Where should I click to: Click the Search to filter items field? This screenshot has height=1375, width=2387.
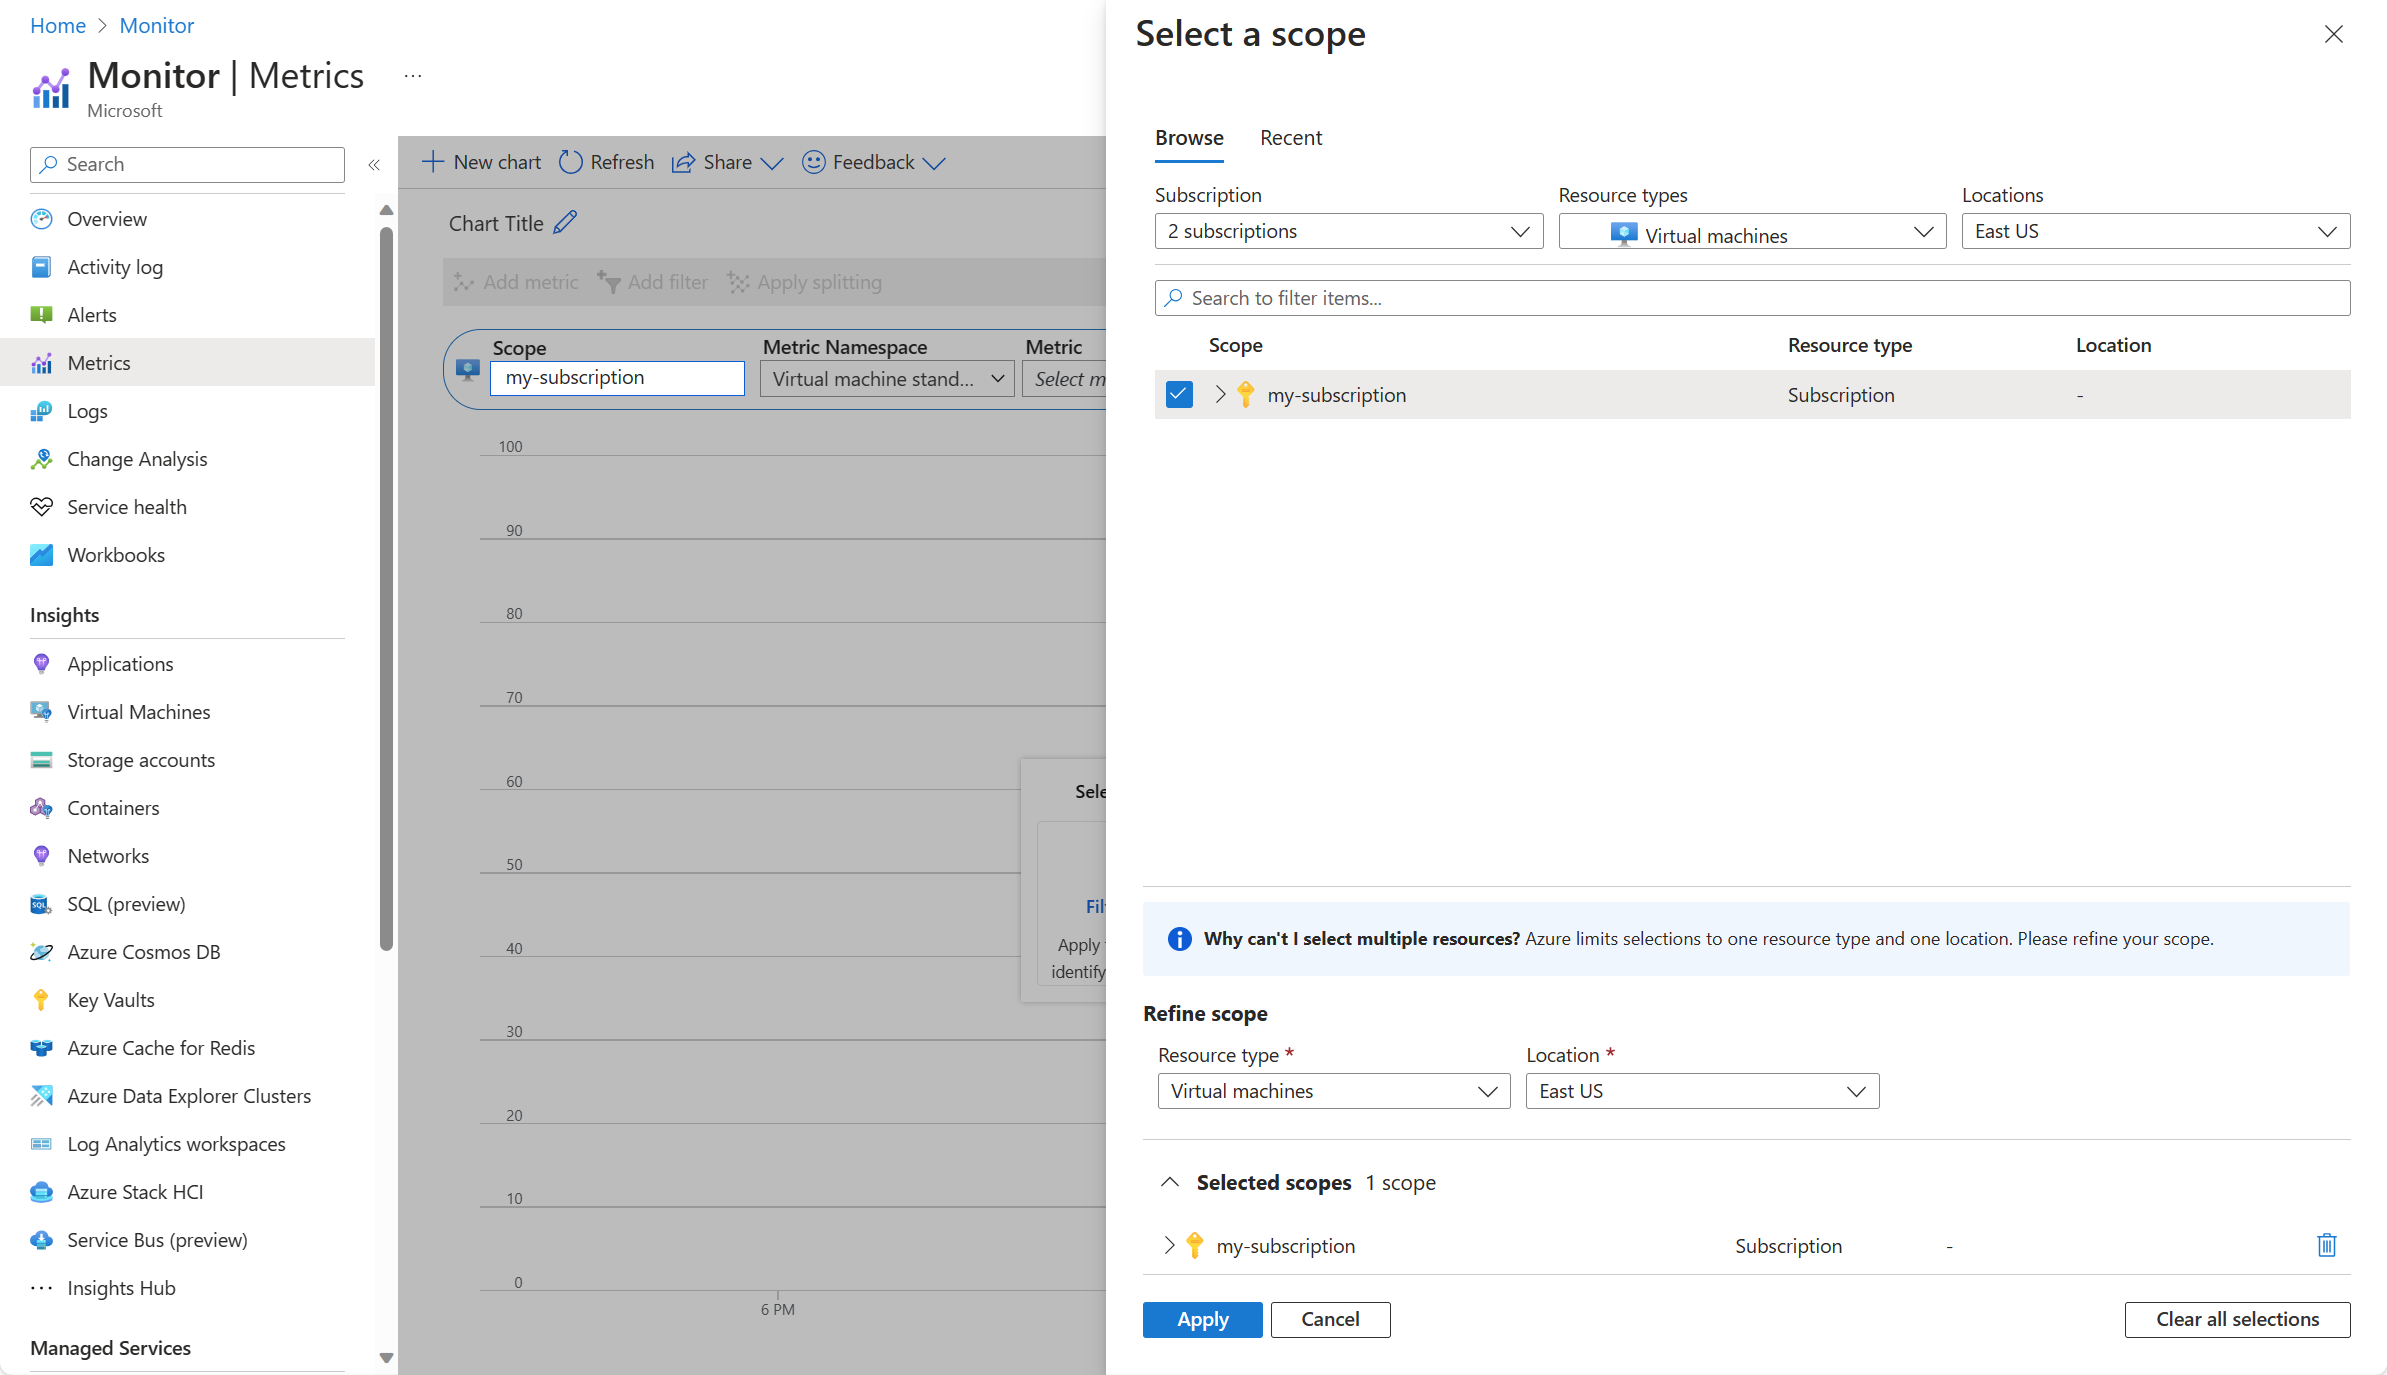pyautogui.click(x=1752, y=298)
